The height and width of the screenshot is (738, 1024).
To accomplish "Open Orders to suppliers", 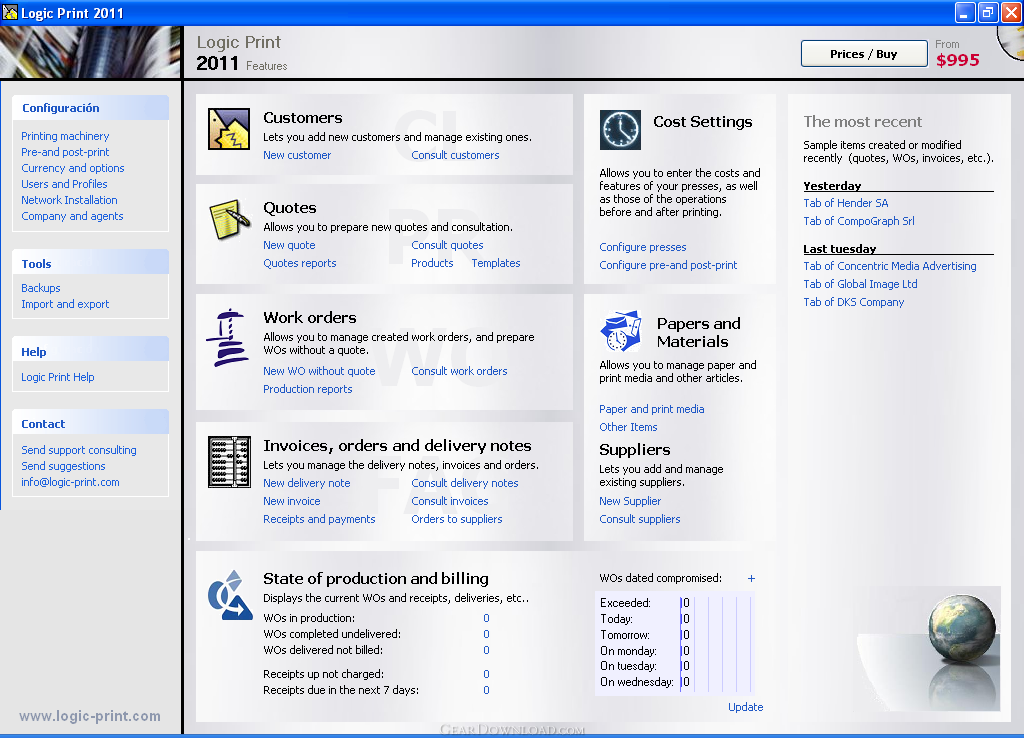I will pyautogui.click(x=456, y=519).
